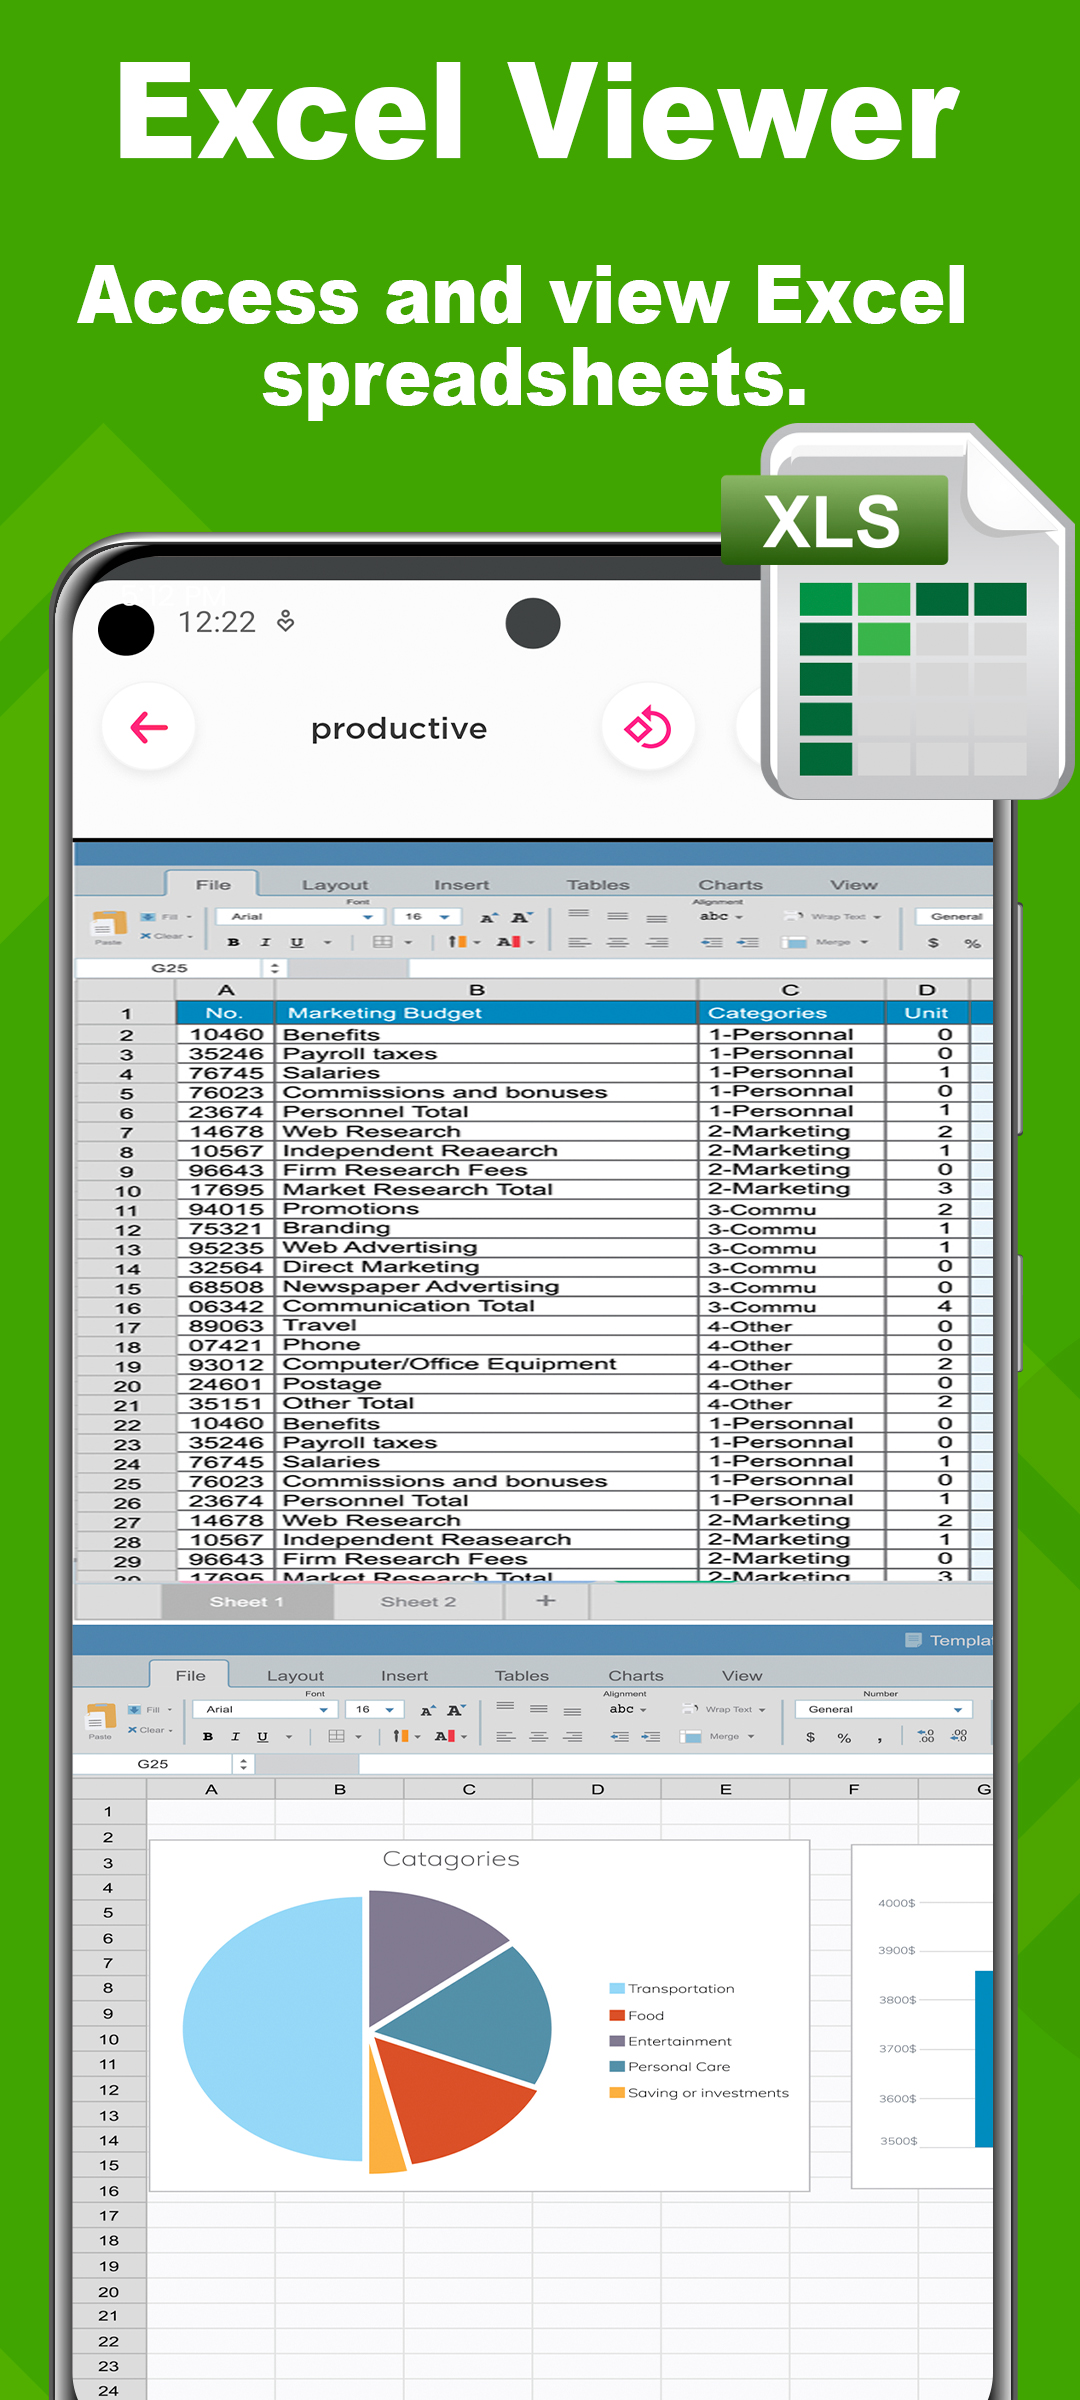Image resolution: width=1080 pixels, height=2400 pixels.
Task: Click comma style icon in chart sheet toolbar
Action: pyautogui.click(x=880, y=1739)
